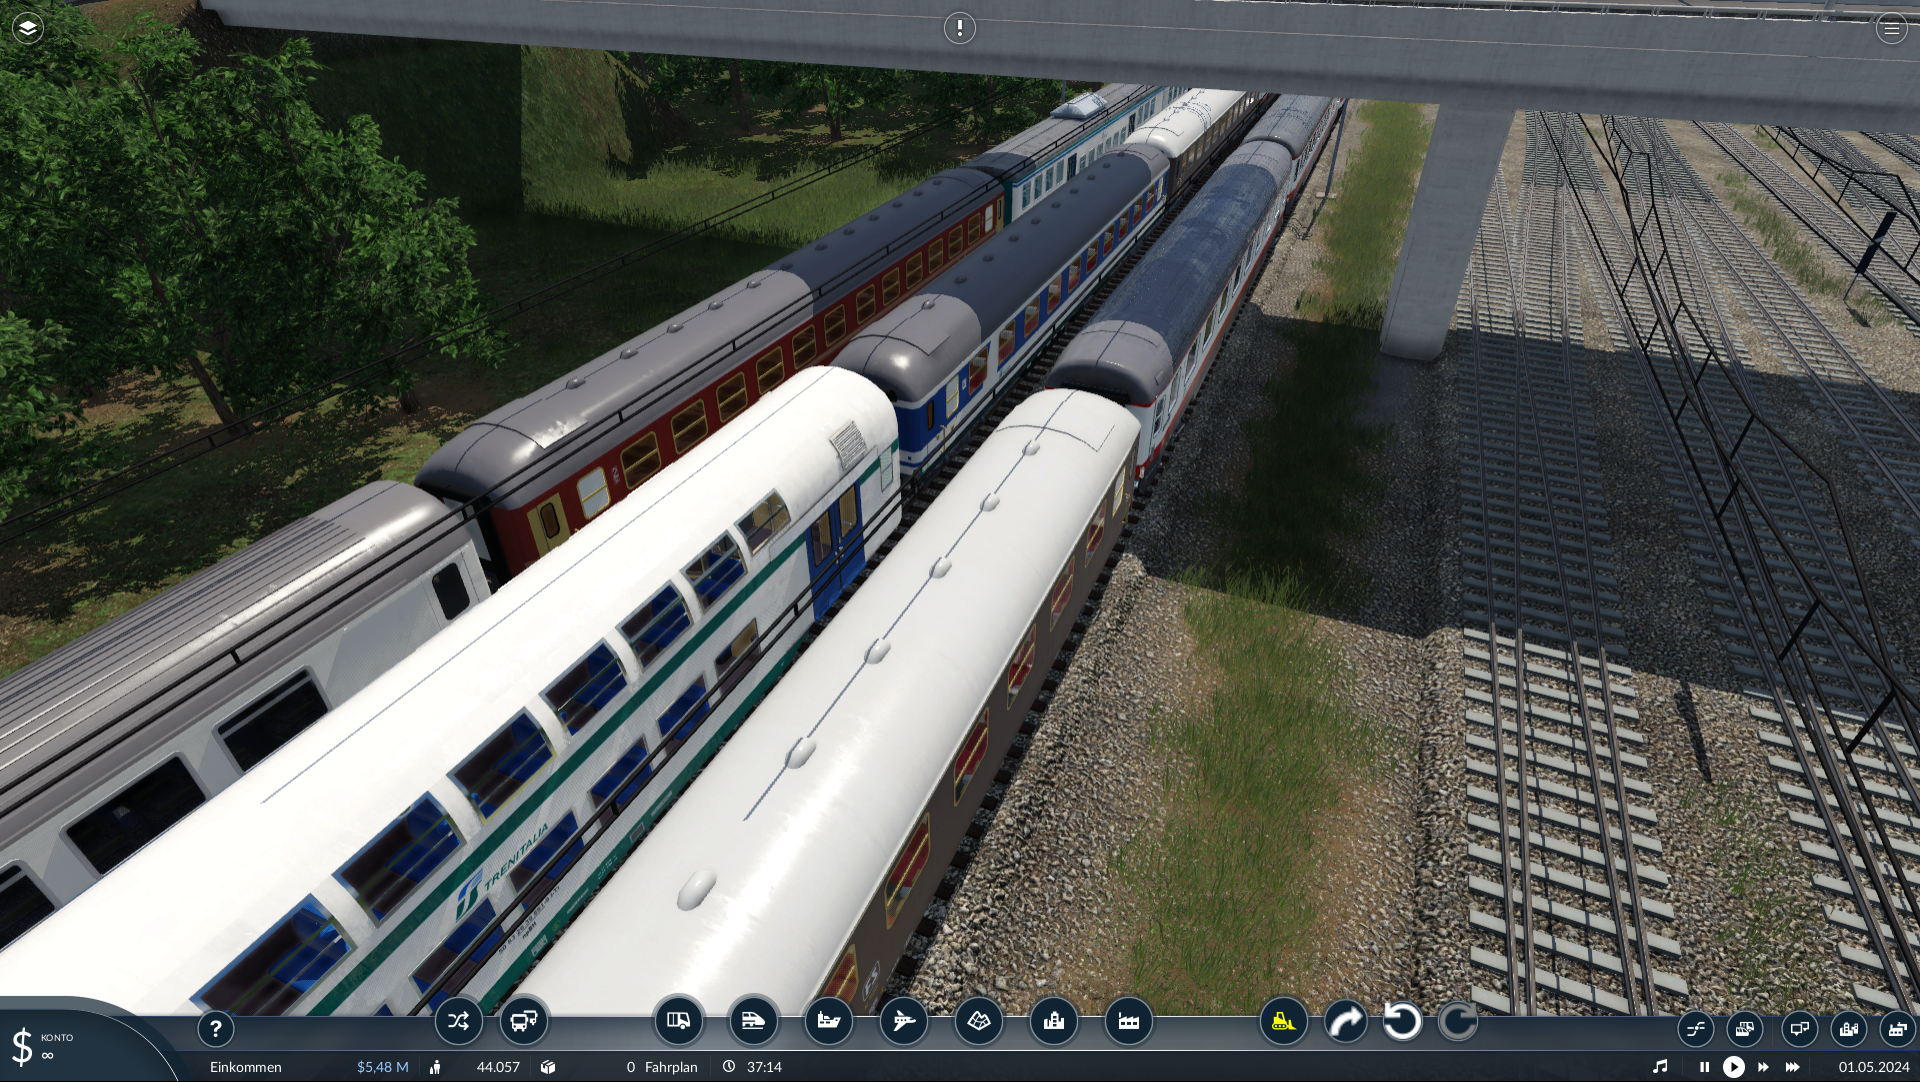The height and width of the screenshot is (1082, 1920).
Task: Open the road construction menu
Action: pos(679,1021)
